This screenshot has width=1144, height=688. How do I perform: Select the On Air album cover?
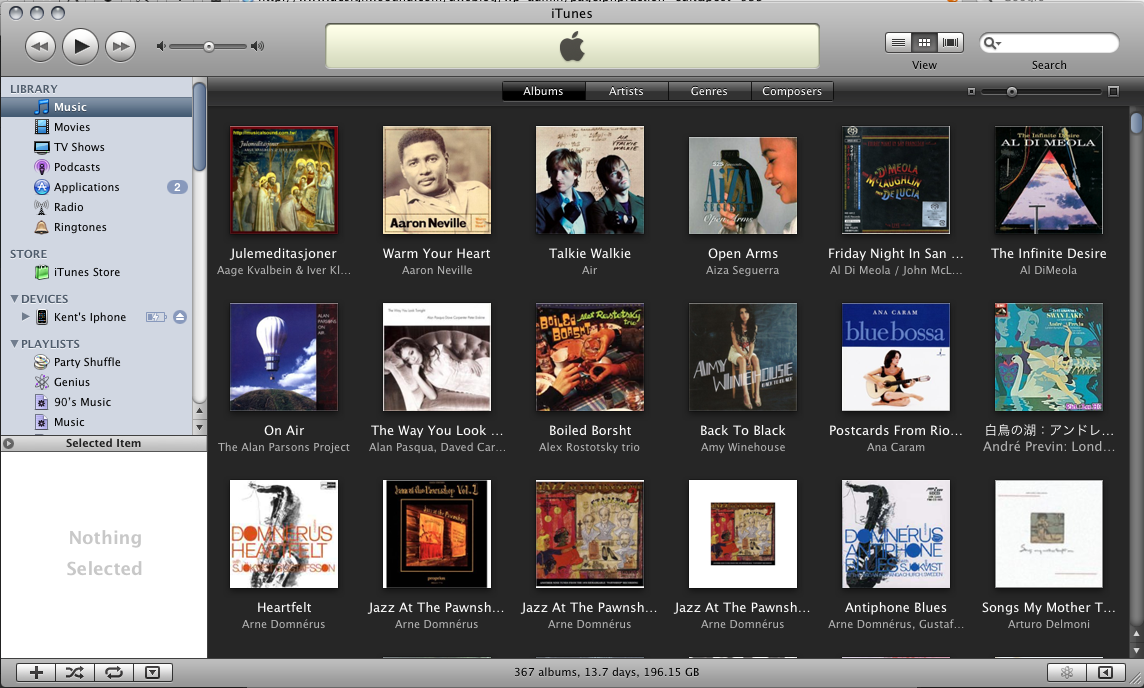(x=284, y=357)
